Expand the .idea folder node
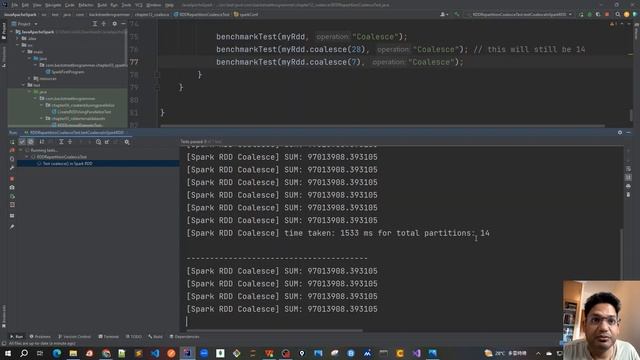This screenshot has height=360, width=640. pyautogui.click(x=18, y=38)
